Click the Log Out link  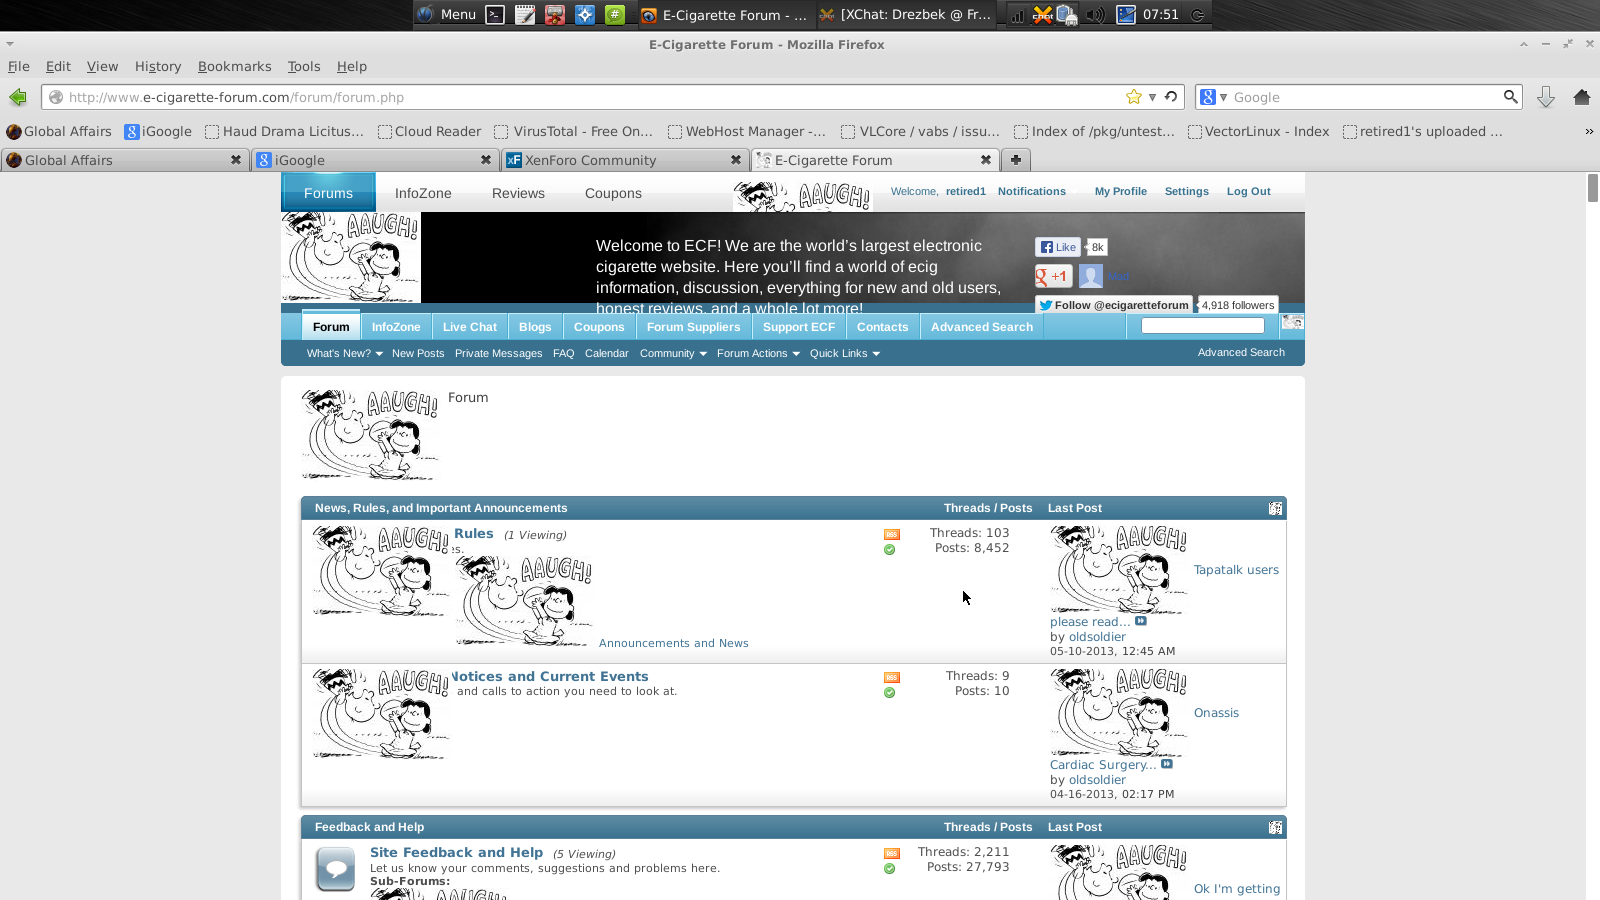pos(1248,191)
